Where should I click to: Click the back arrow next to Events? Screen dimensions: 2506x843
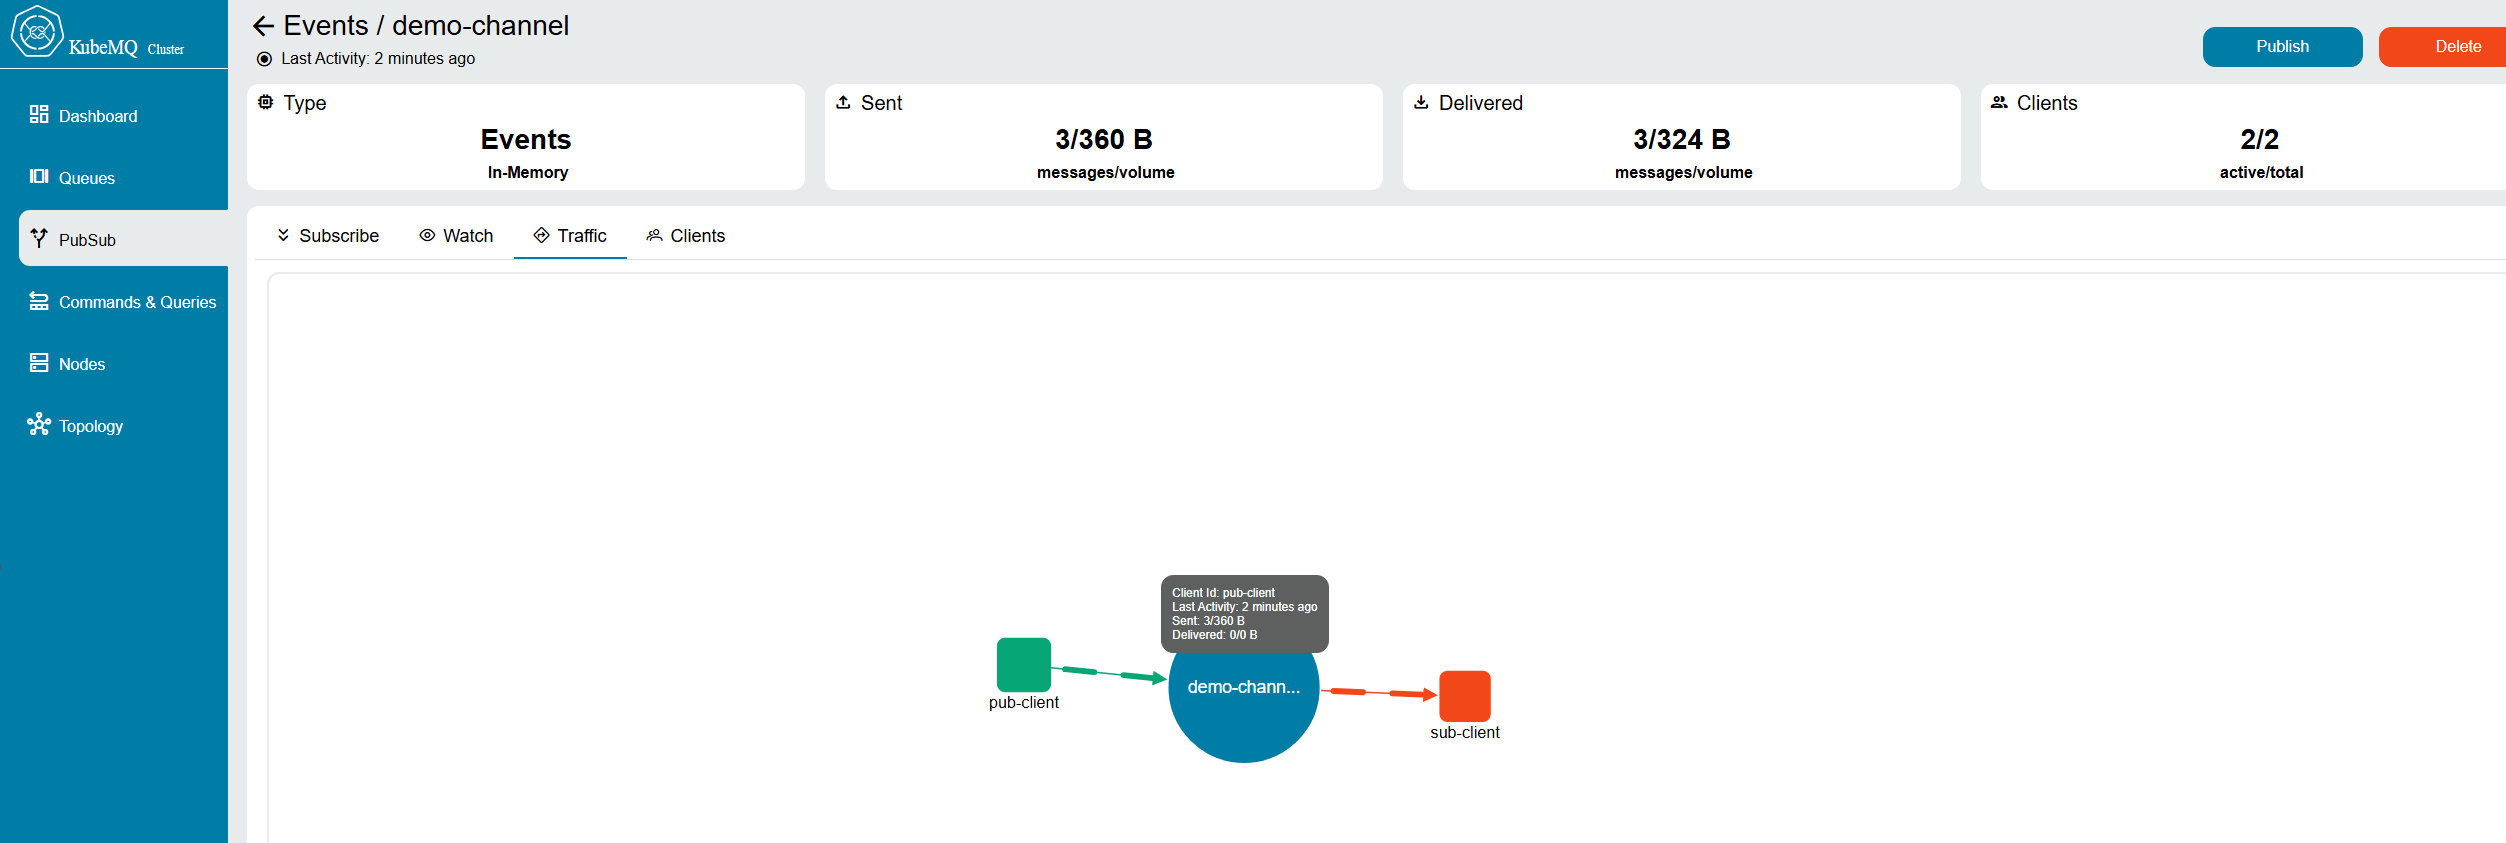pyautogui.click(x=263, y=26)
